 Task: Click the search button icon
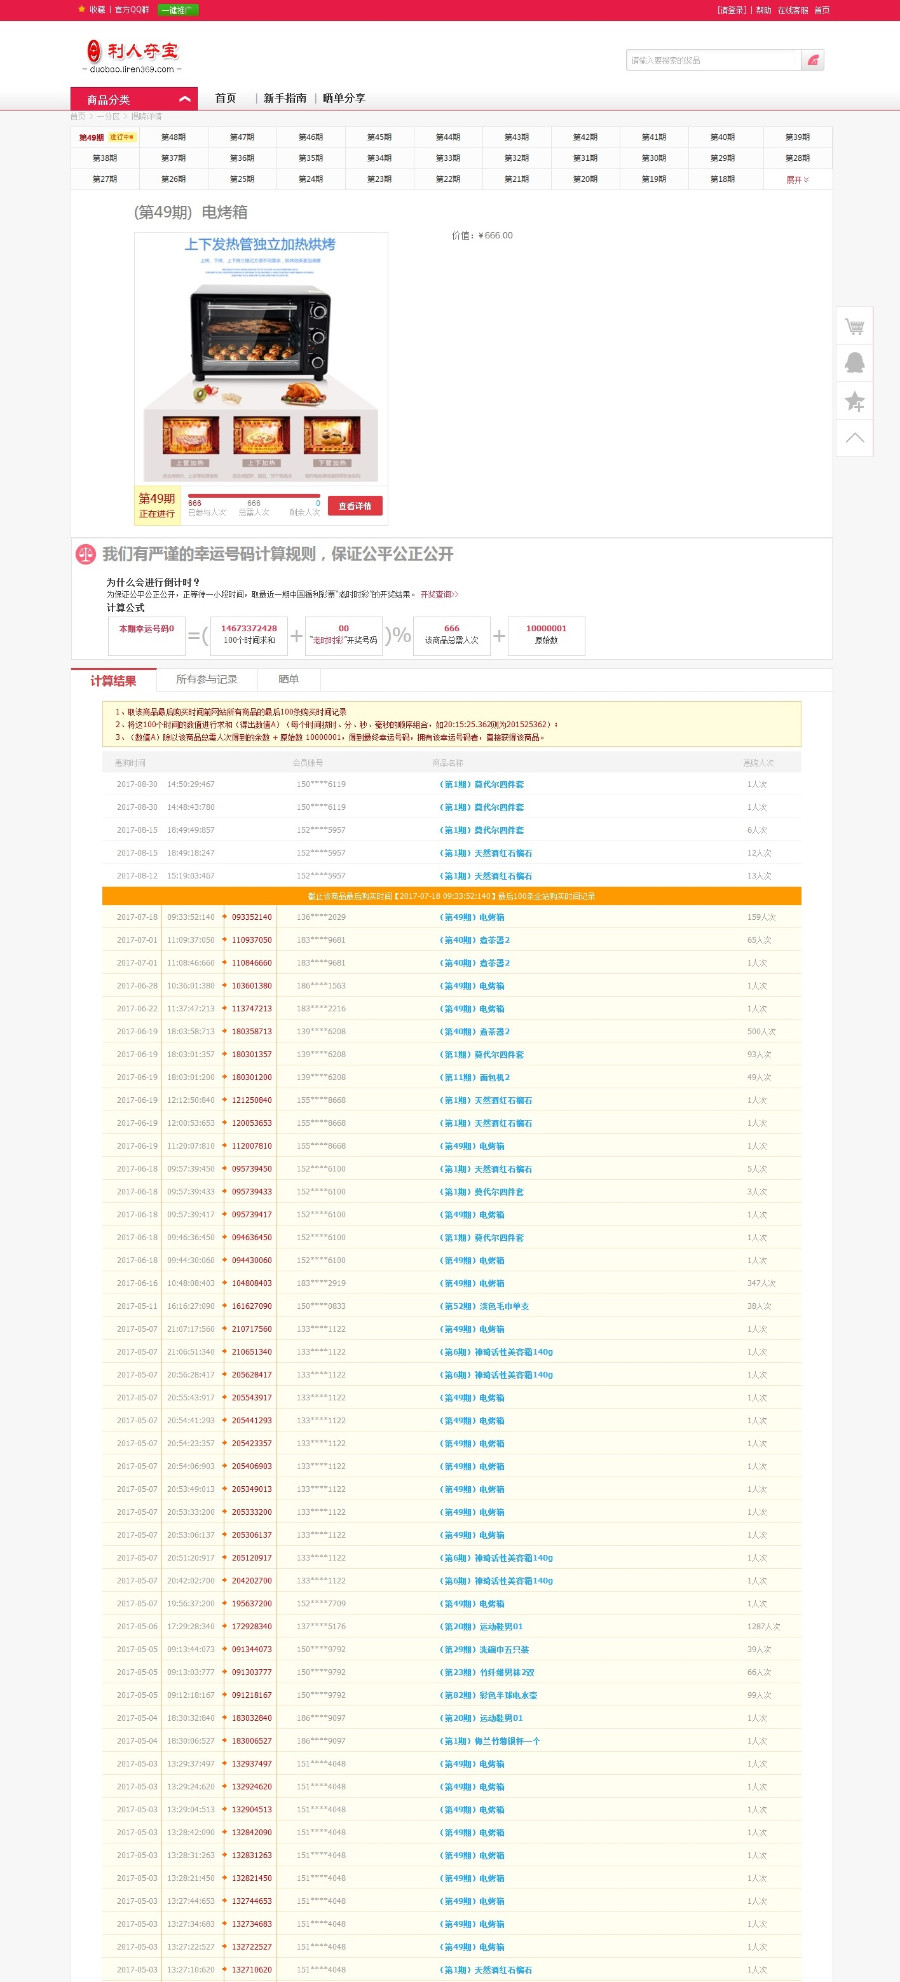pyautogui.click(x=813, y=60)
